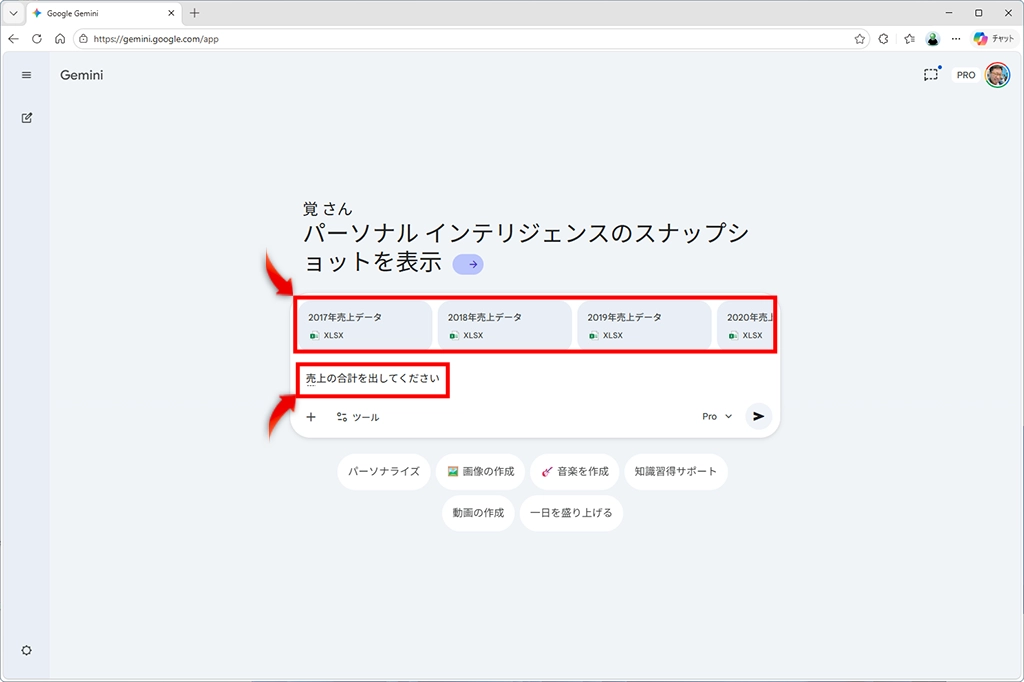Send the prompt with arrow icon
Image resolution: width=1024 pixels, height=682 pixels.
pos(758,416)
